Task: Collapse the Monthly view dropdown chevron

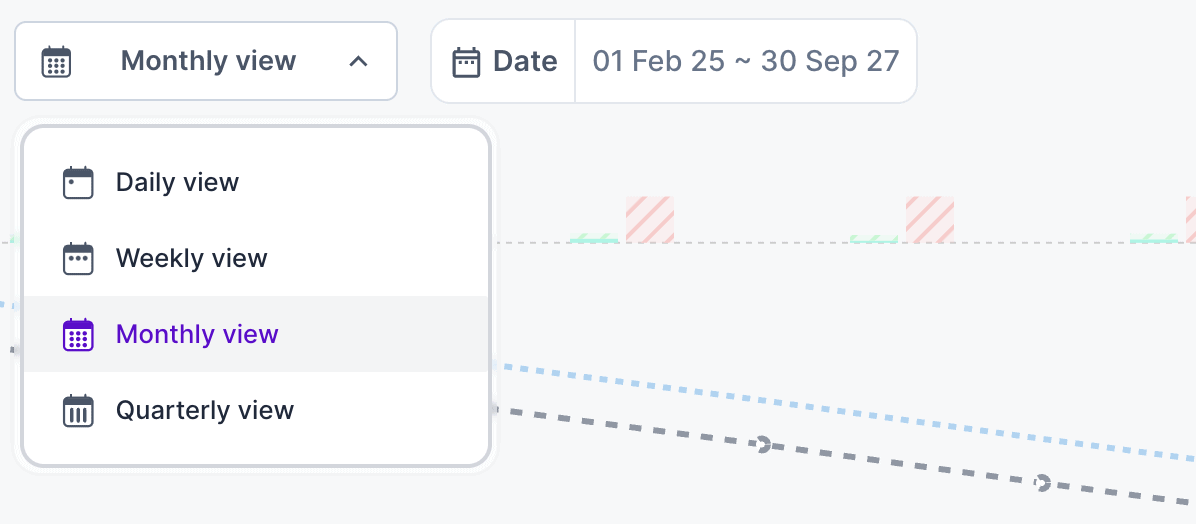Action: (358, 61)
